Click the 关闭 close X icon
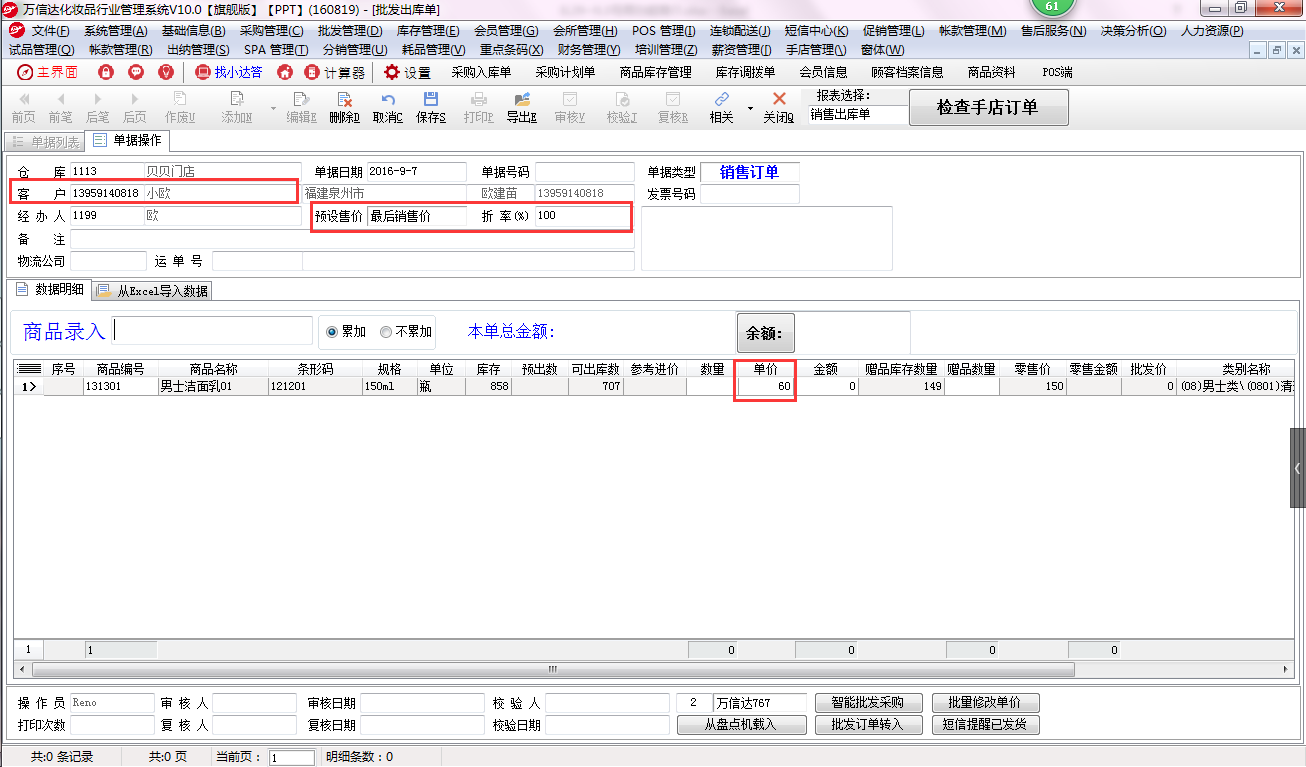Screen dimensions: 1306x767 779,107
